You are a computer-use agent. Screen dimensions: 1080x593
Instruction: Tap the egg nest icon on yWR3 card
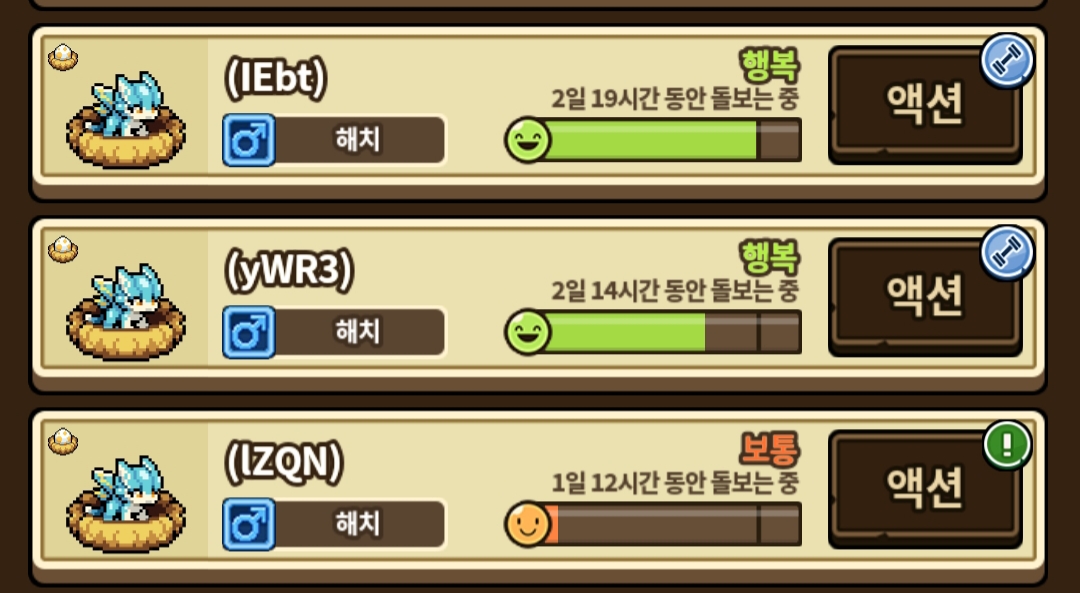[63, 249]
